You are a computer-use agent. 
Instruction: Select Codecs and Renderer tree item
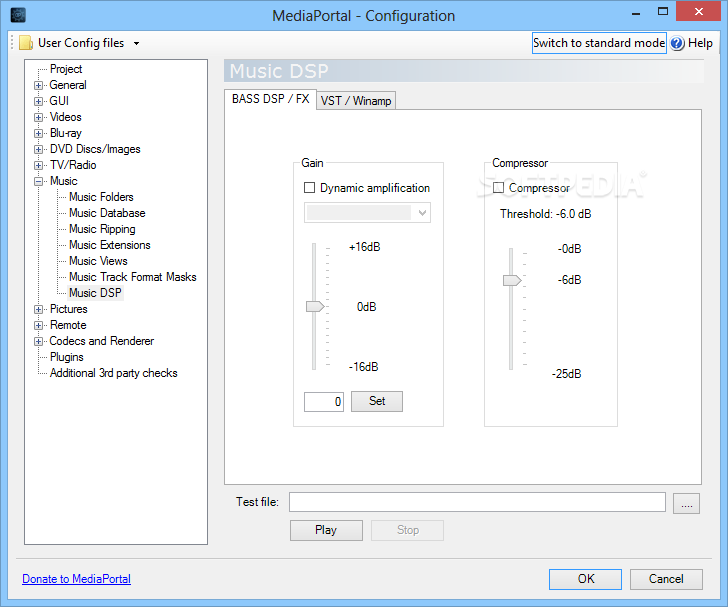(x=102, y=341)
